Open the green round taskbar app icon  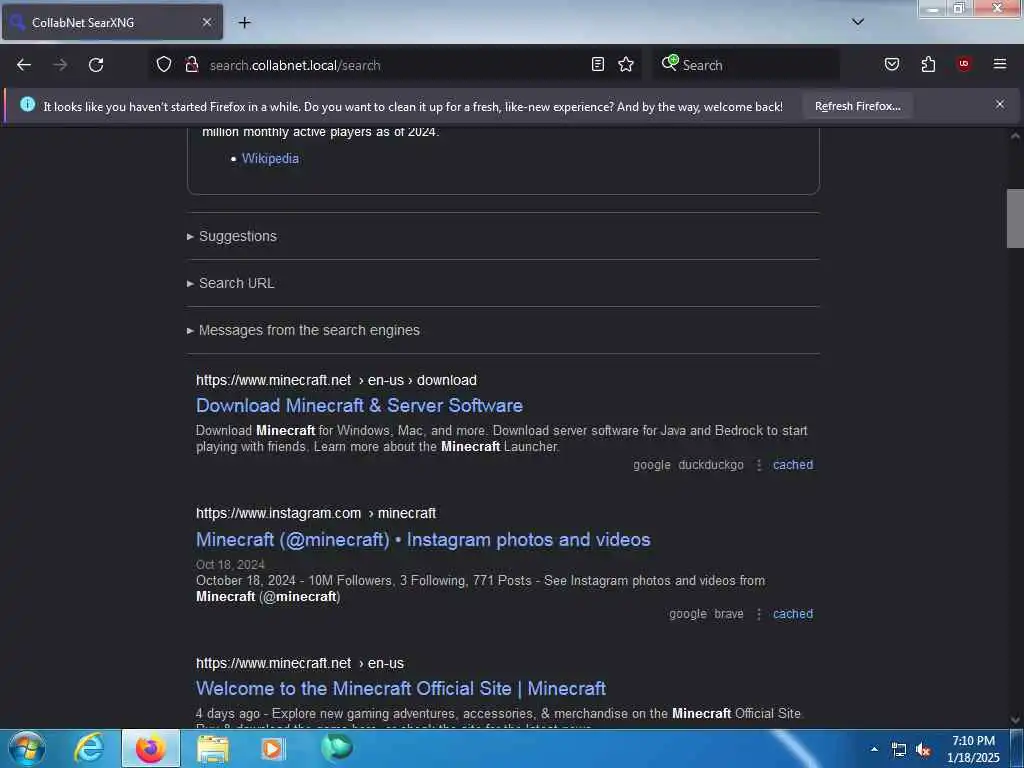[336, 746]
